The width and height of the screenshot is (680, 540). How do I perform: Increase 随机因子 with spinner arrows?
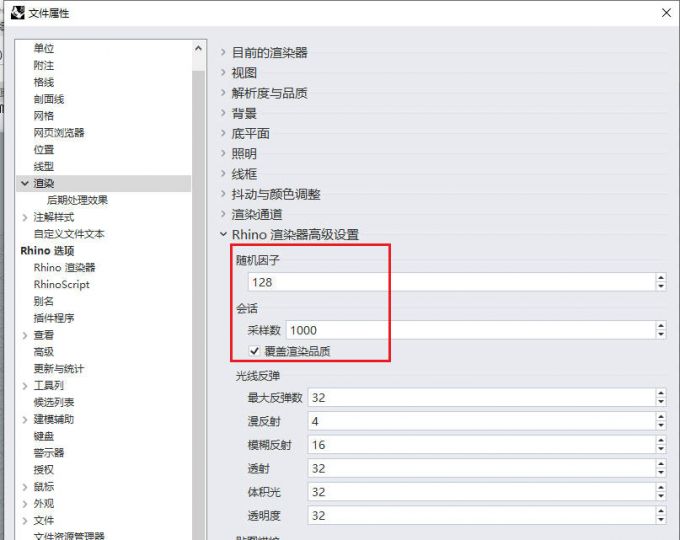tap(661, 278)
